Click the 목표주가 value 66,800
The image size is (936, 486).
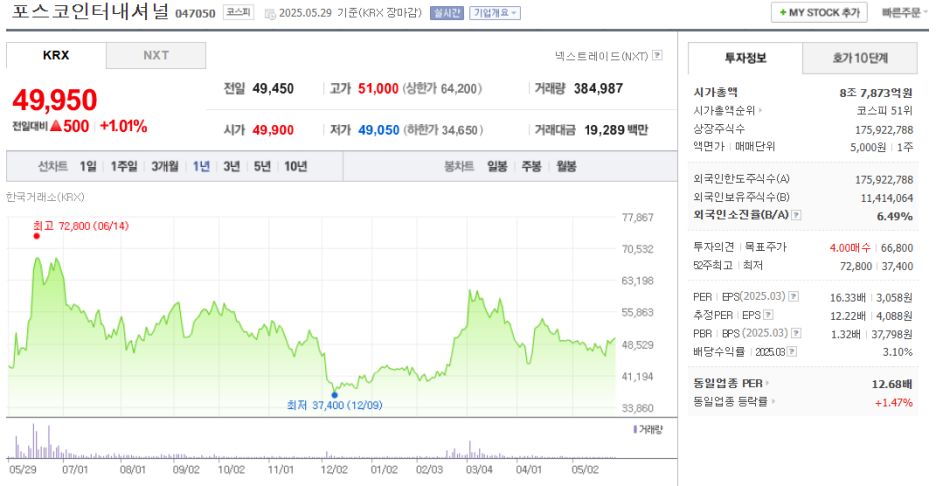click(x=897, y=248)
